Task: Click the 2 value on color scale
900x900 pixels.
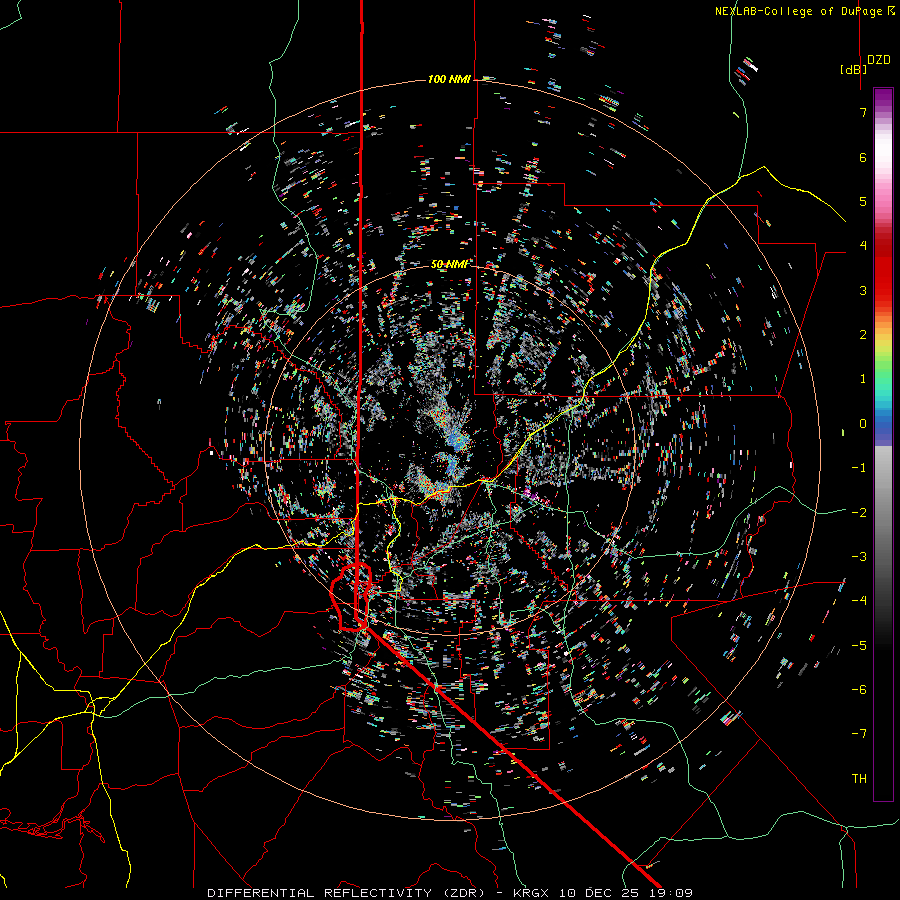Action: 863,335
